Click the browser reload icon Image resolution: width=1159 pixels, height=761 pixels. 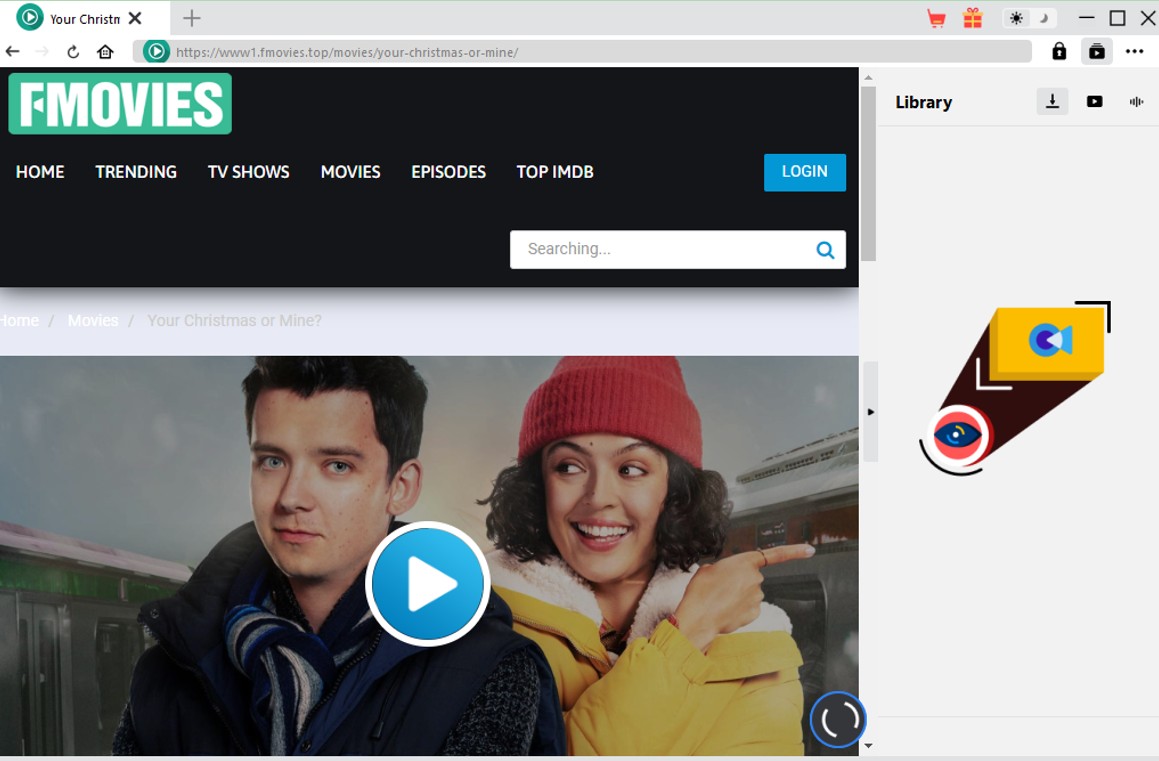click(x=73, y=52)
